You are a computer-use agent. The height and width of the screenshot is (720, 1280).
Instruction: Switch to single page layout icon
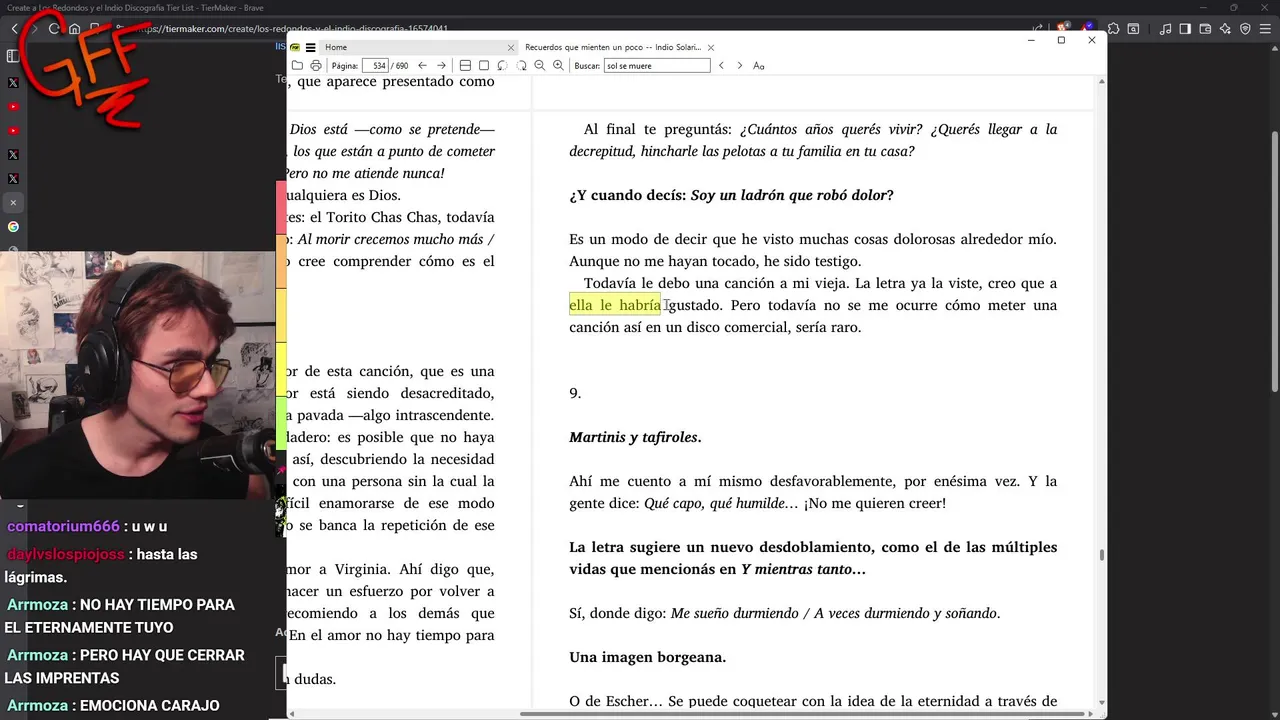coord(484,65)
